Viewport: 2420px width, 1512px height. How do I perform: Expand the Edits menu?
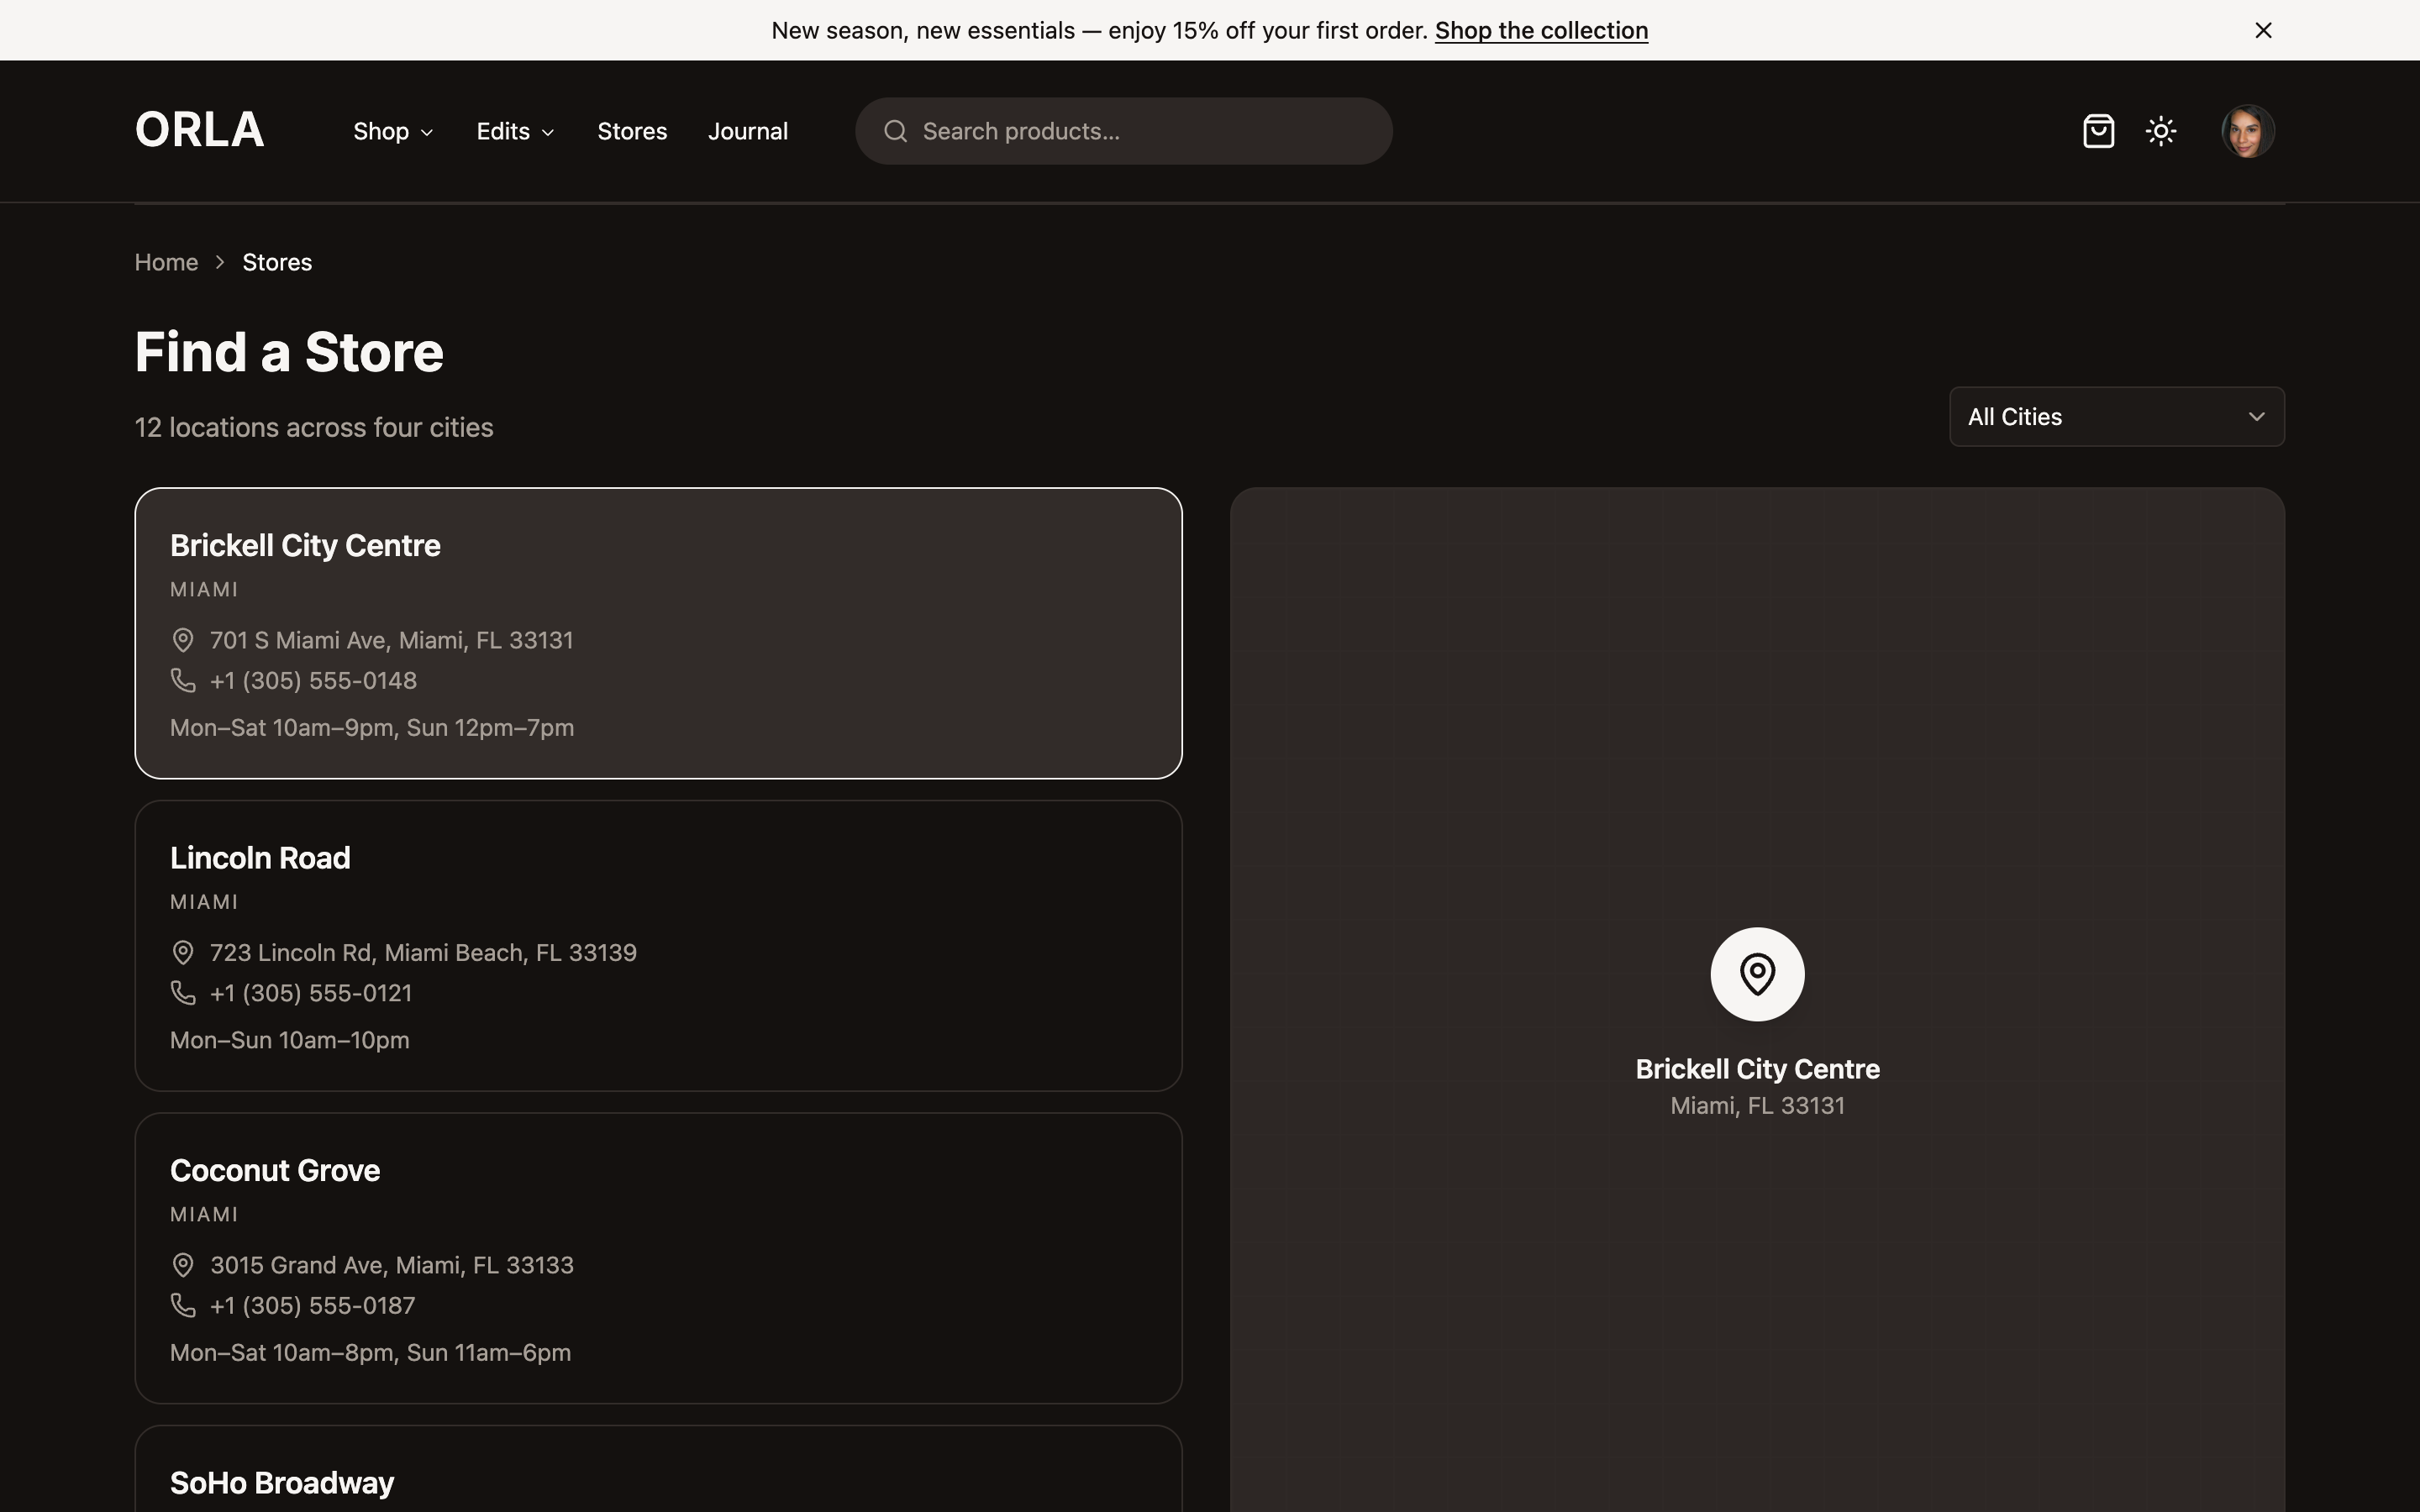515,131
